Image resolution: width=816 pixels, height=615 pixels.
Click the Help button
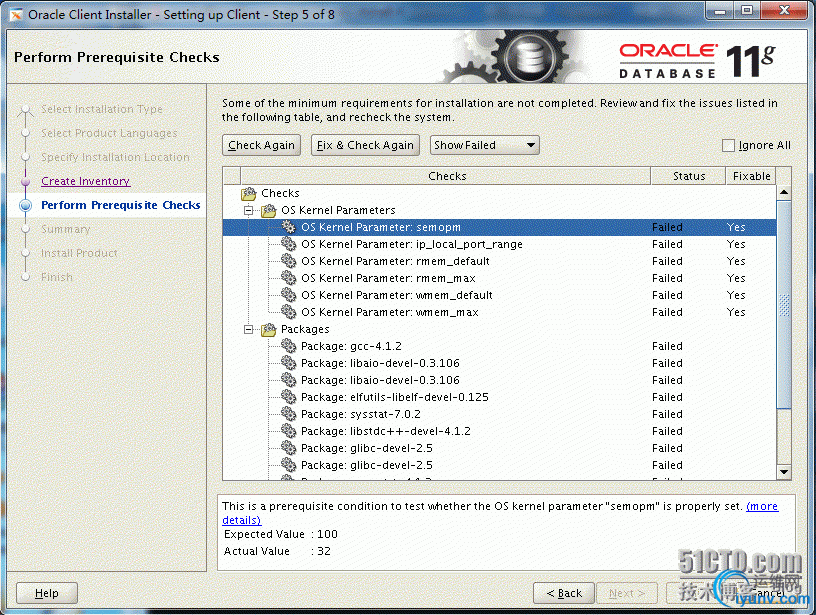point(47,593)
